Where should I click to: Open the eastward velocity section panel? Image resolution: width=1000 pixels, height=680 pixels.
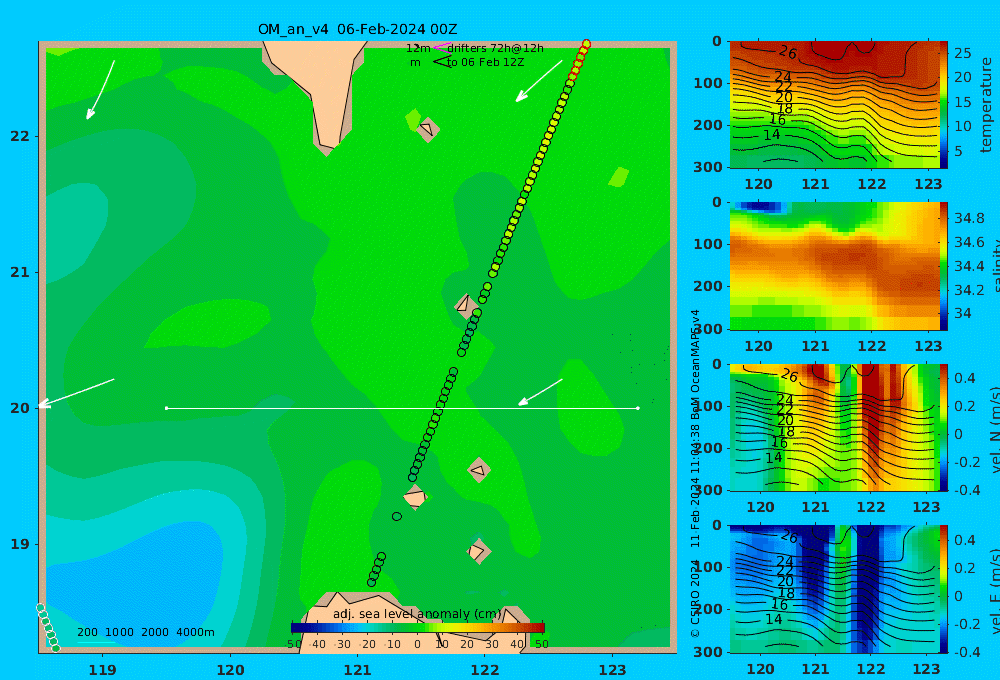(834, 589)
